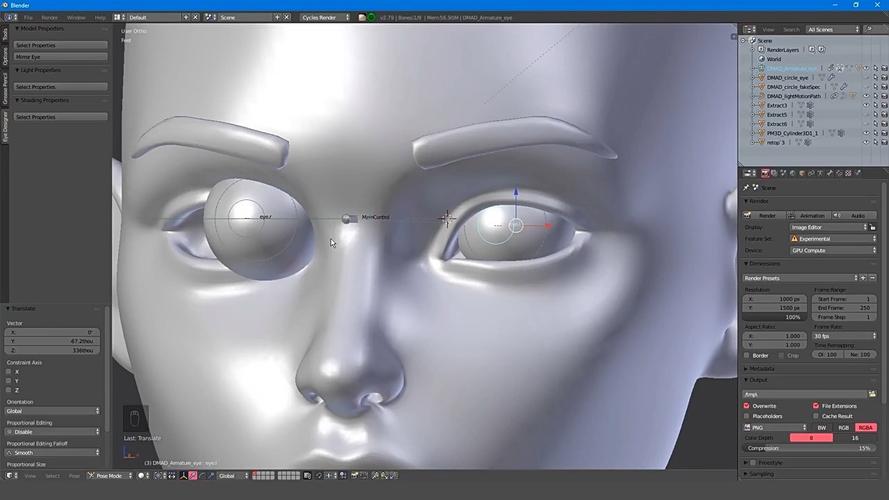Click the outliner editor type icon

[x=748, y=29]
